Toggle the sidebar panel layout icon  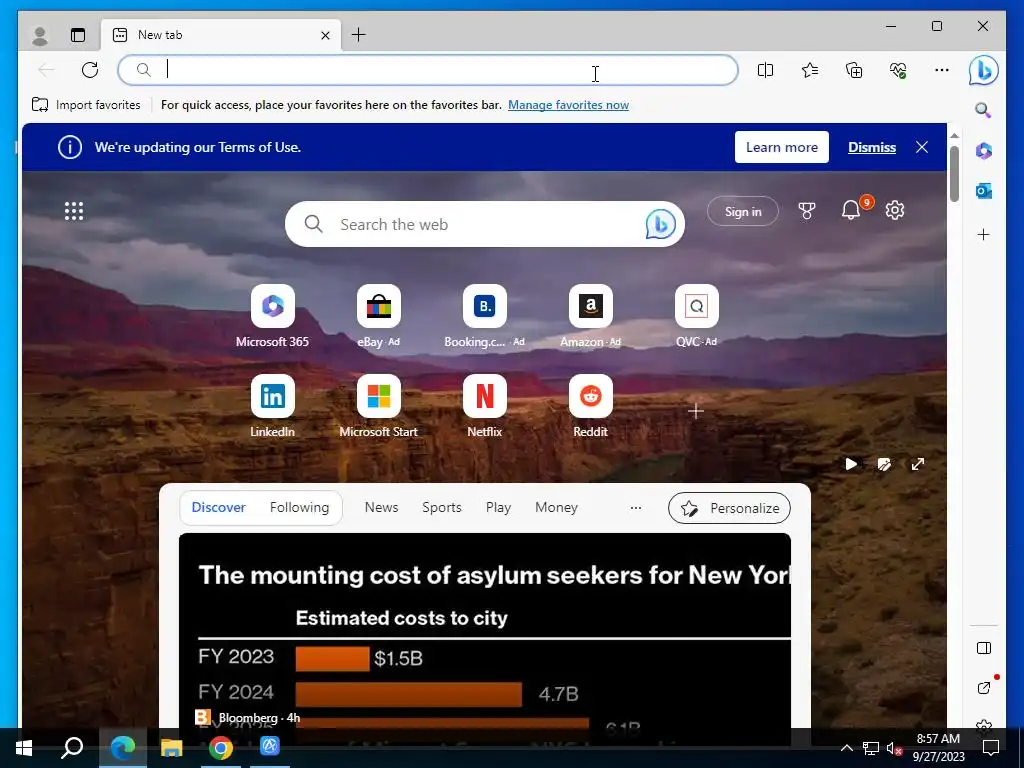point(984,648)
